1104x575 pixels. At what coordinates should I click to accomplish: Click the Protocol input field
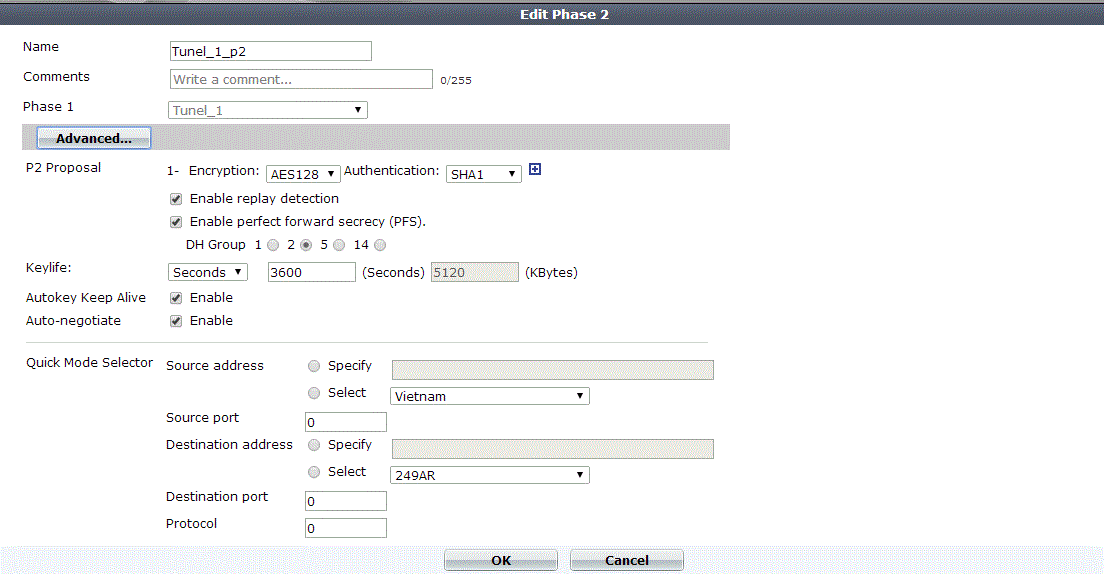(346, 528)
